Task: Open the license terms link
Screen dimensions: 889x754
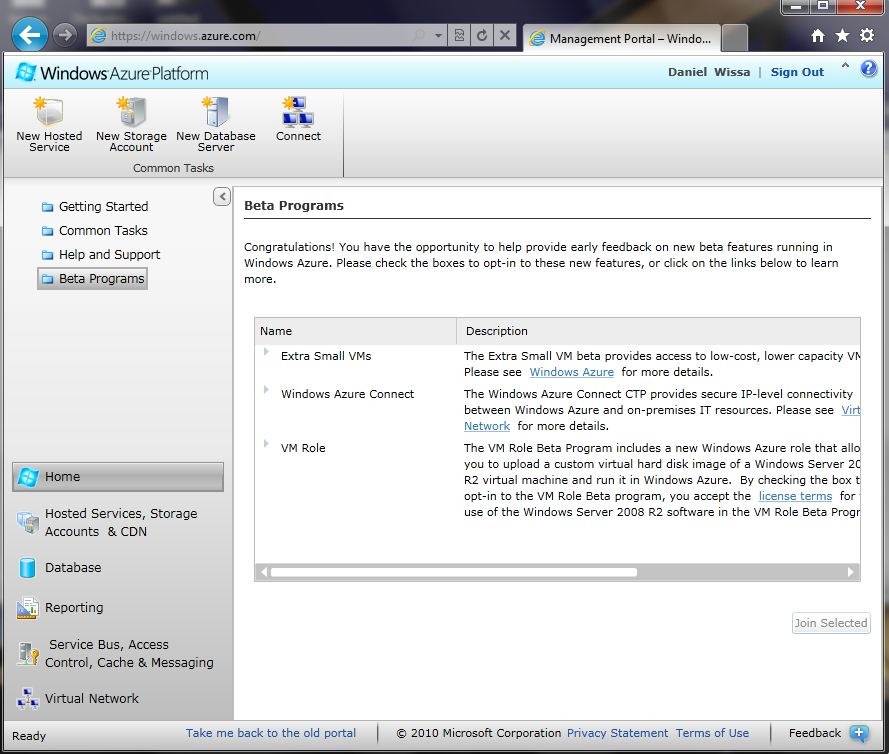Action: point(795,496)
